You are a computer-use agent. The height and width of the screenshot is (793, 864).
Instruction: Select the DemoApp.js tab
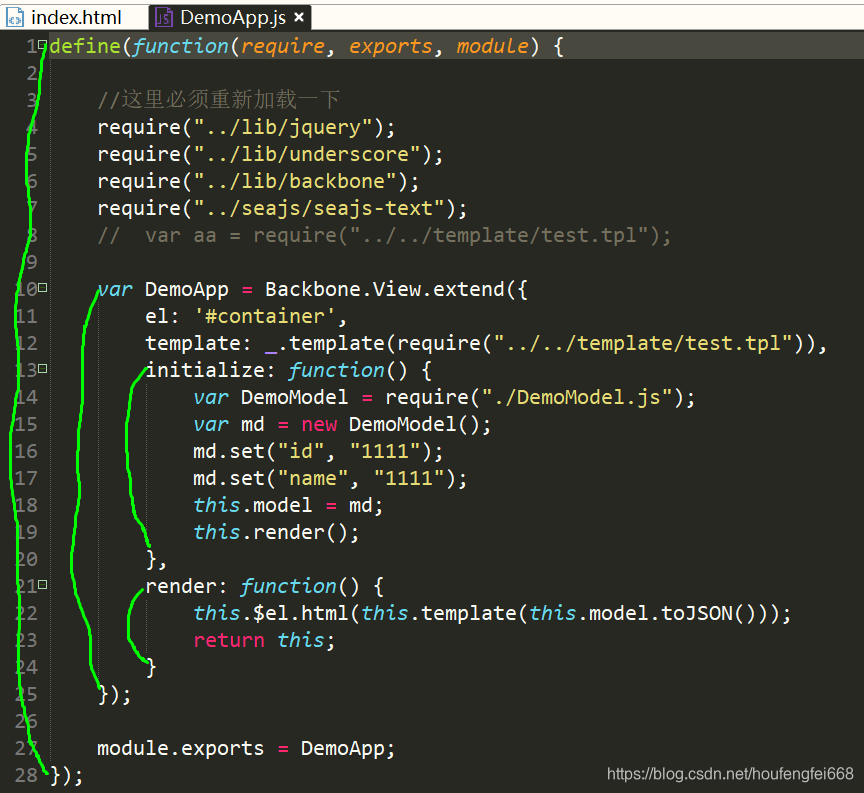(231, 18)
